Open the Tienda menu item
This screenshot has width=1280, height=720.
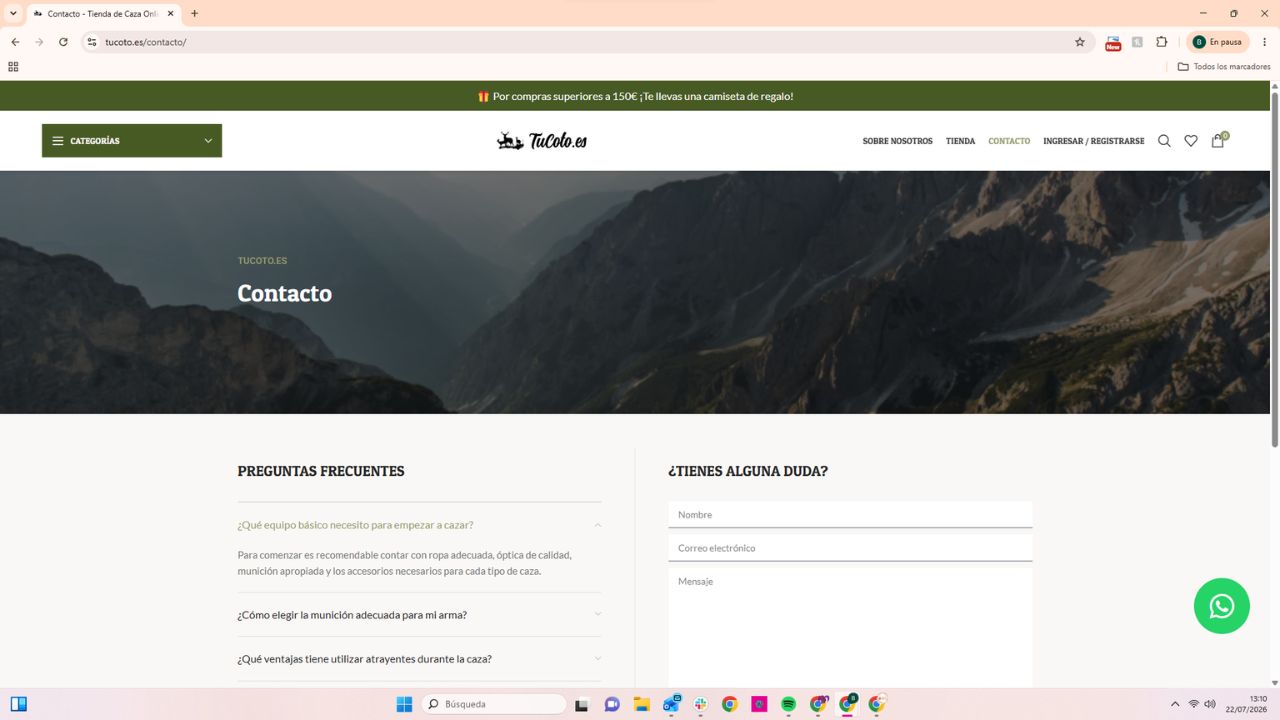(960, 141)
